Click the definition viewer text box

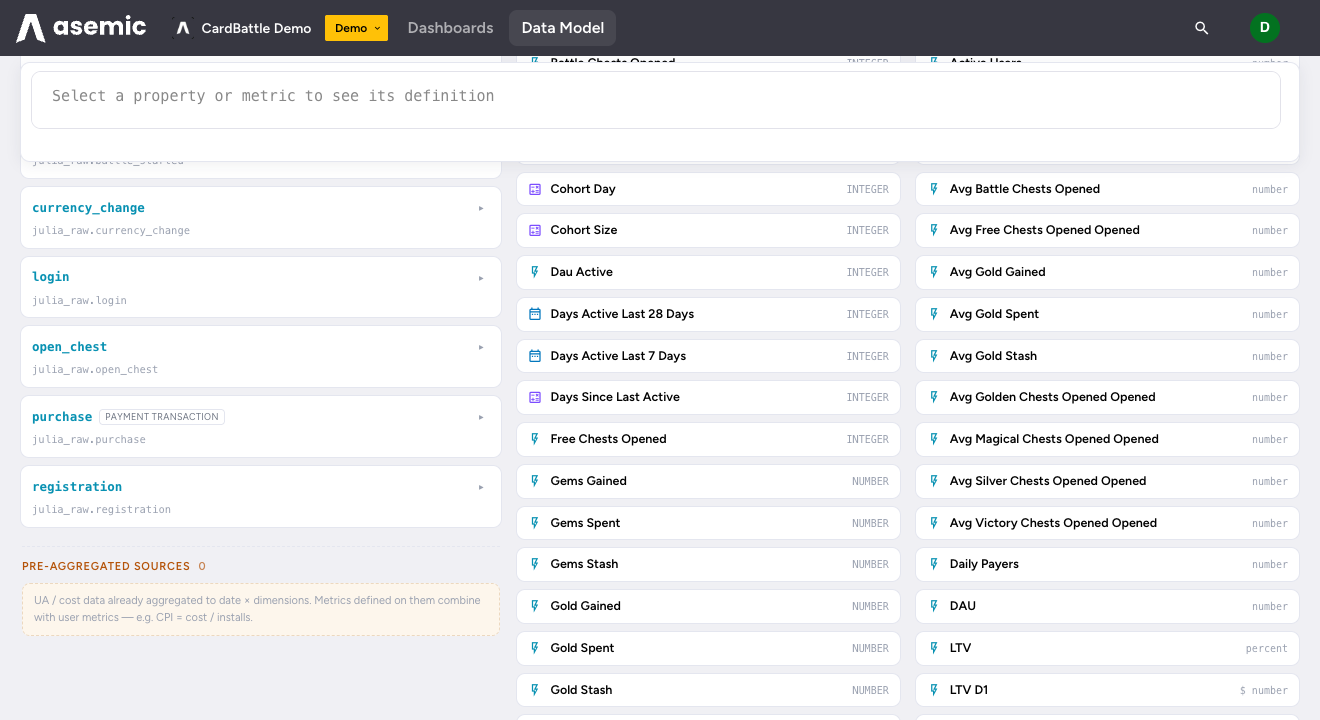coord(656,100)
